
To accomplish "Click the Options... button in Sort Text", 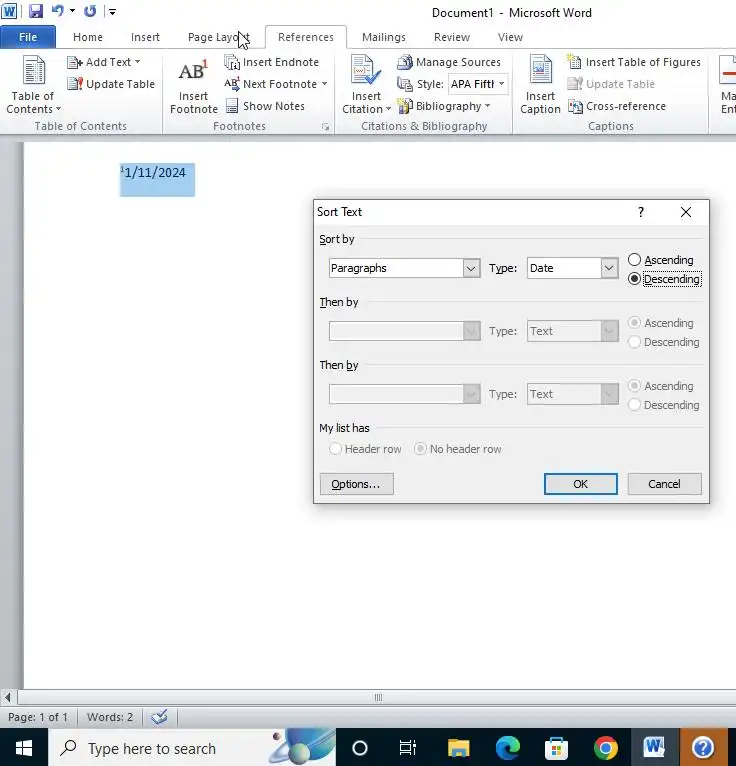I will tap(357, 484).
